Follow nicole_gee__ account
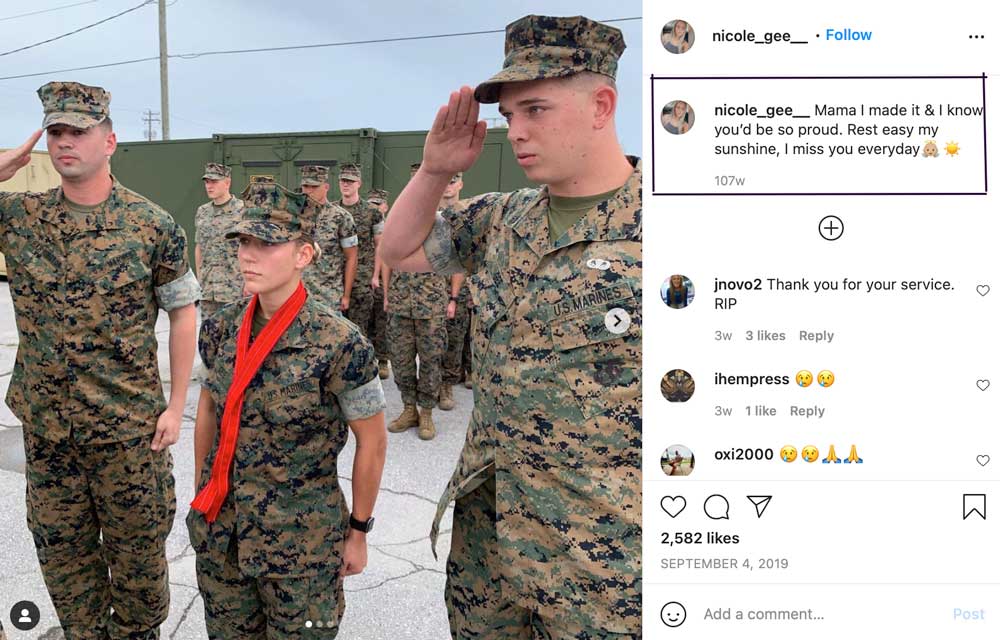Screen dimensions: 1000x640 pyautogui.click(x=848, y=35)
